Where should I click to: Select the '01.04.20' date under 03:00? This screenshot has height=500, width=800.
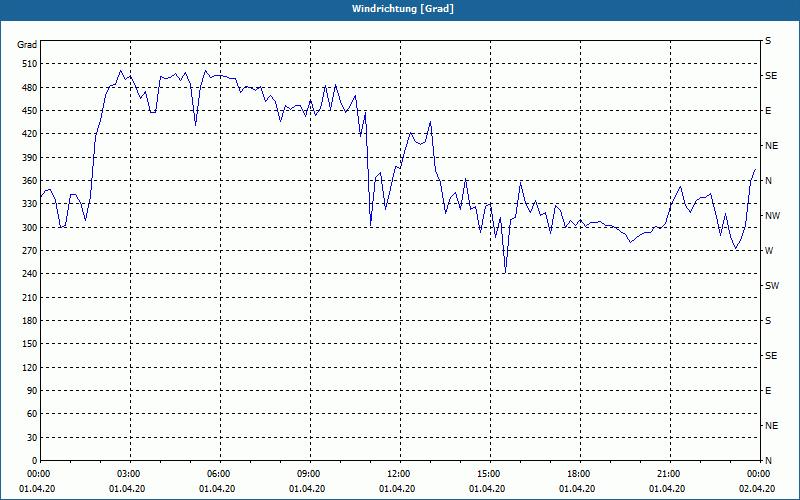[127, 489]
